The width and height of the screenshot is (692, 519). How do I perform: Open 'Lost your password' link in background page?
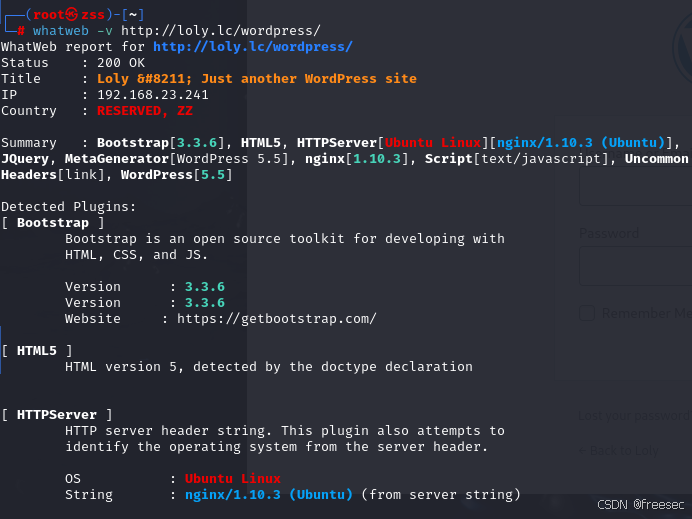click(x=635, y=415)
